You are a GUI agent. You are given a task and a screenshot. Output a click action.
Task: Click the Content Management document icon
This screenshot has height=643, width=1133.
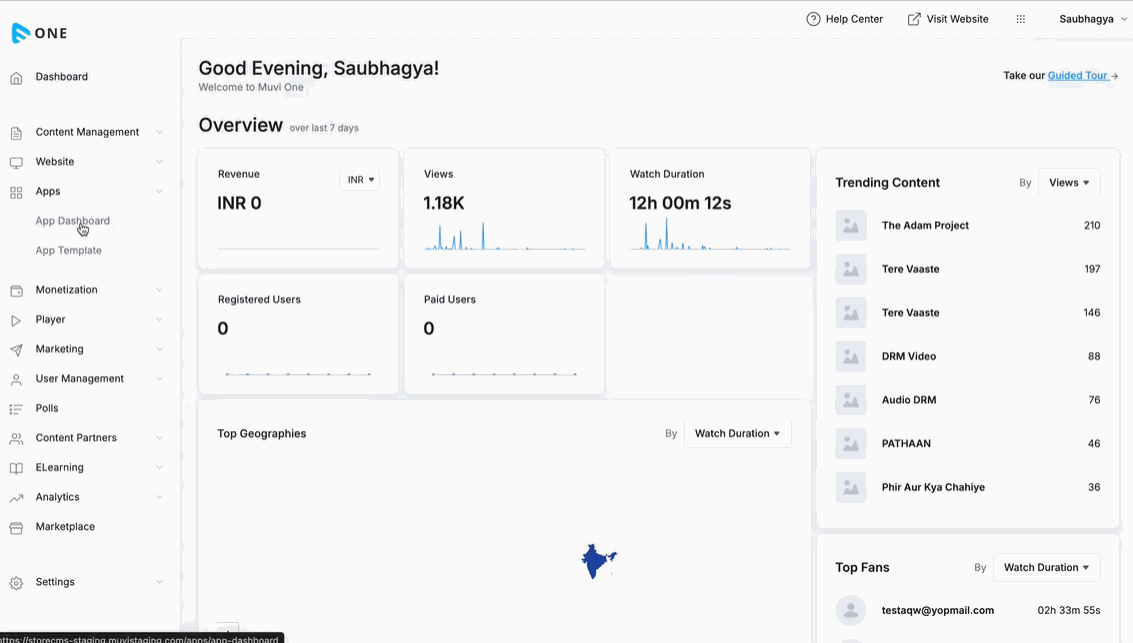pyautogui.click(x=16, y=133)
